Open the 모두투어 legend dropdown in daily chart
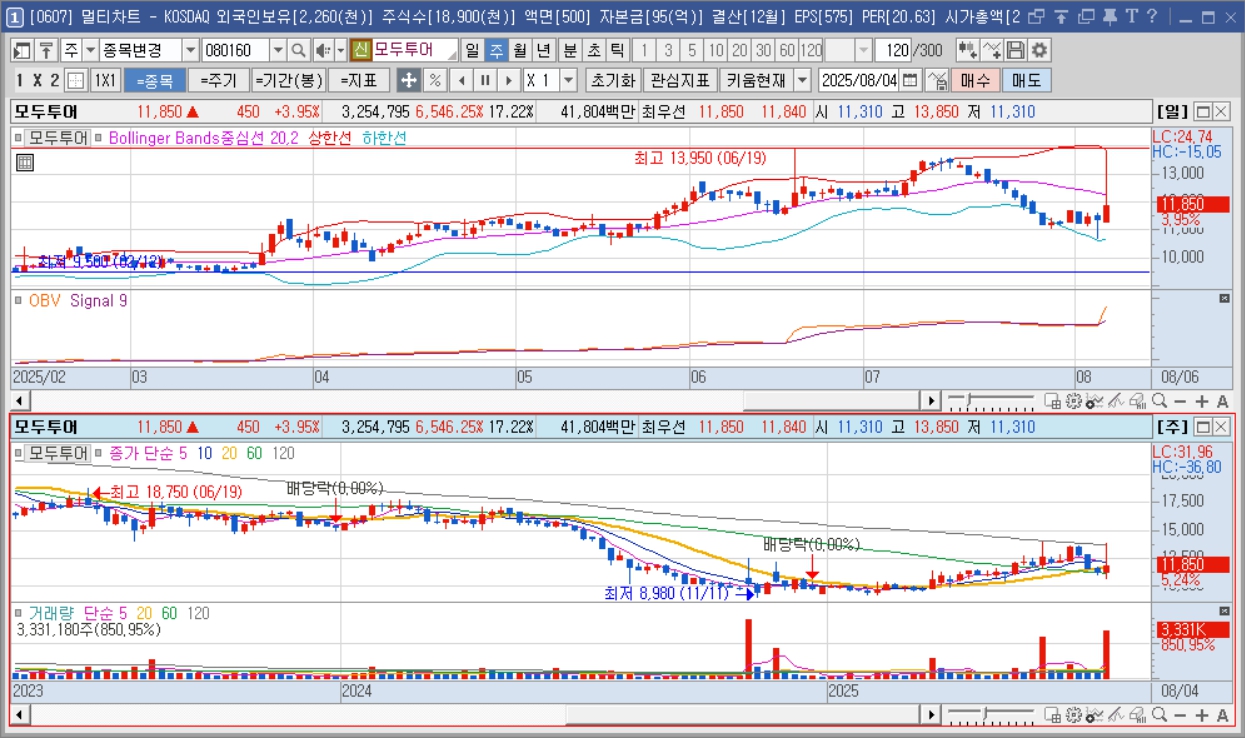This screenshot has width=1245, height=738. [x=56, y=138]
